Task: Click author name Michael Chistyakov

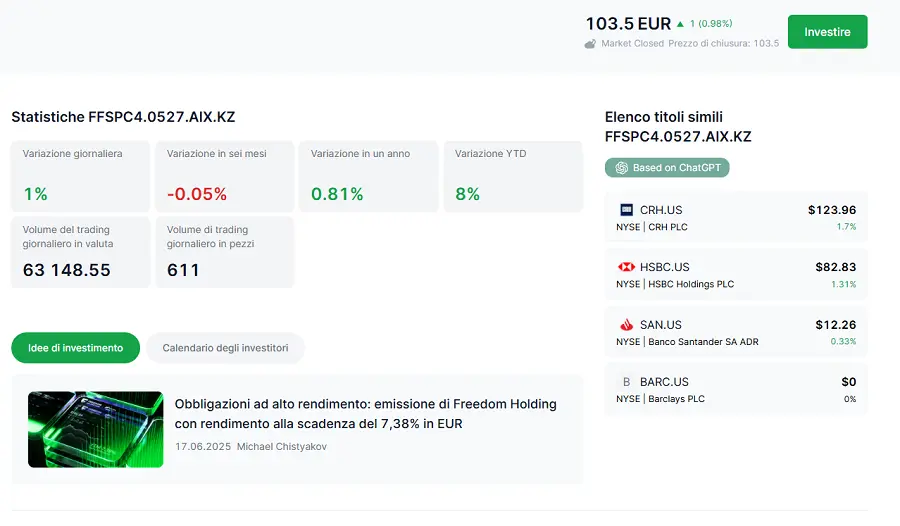Action: pyautogui.click(x=281, y=446)
